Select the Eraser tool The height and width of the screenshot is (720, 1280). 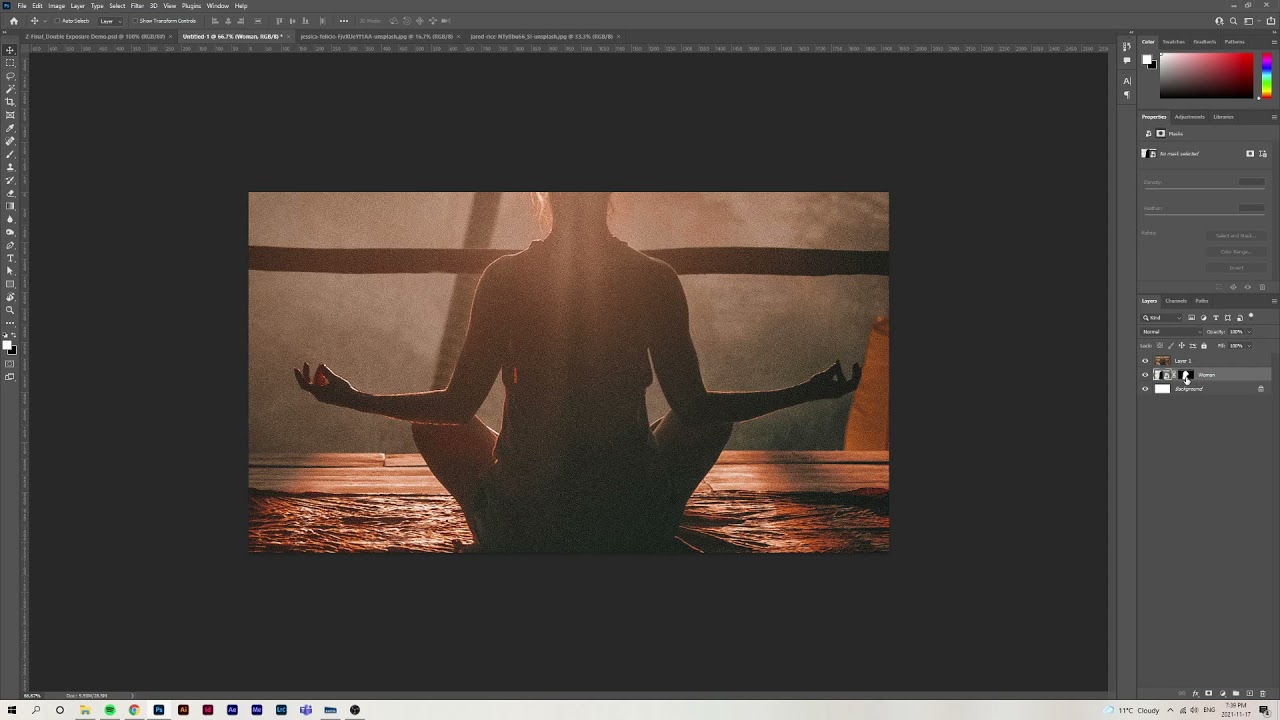pos(10,193)
